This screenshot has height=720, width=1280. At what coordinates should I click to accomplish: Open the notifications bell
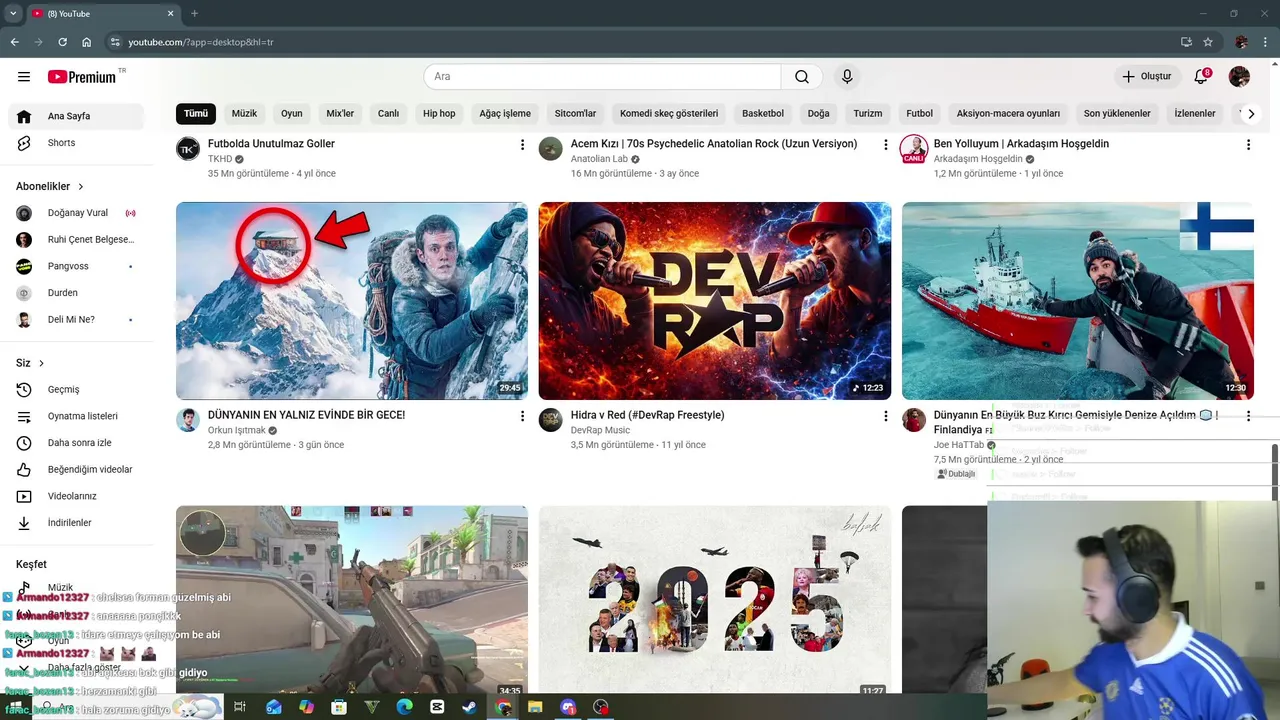(x=1202, y=77)
